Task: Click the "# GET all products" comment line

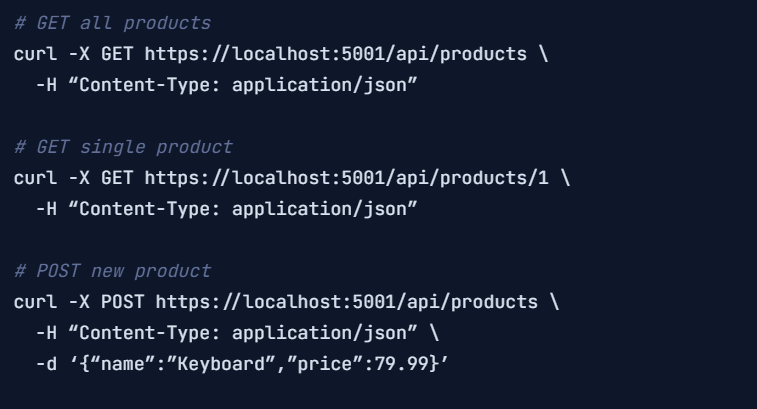Action: click(112, 23)
